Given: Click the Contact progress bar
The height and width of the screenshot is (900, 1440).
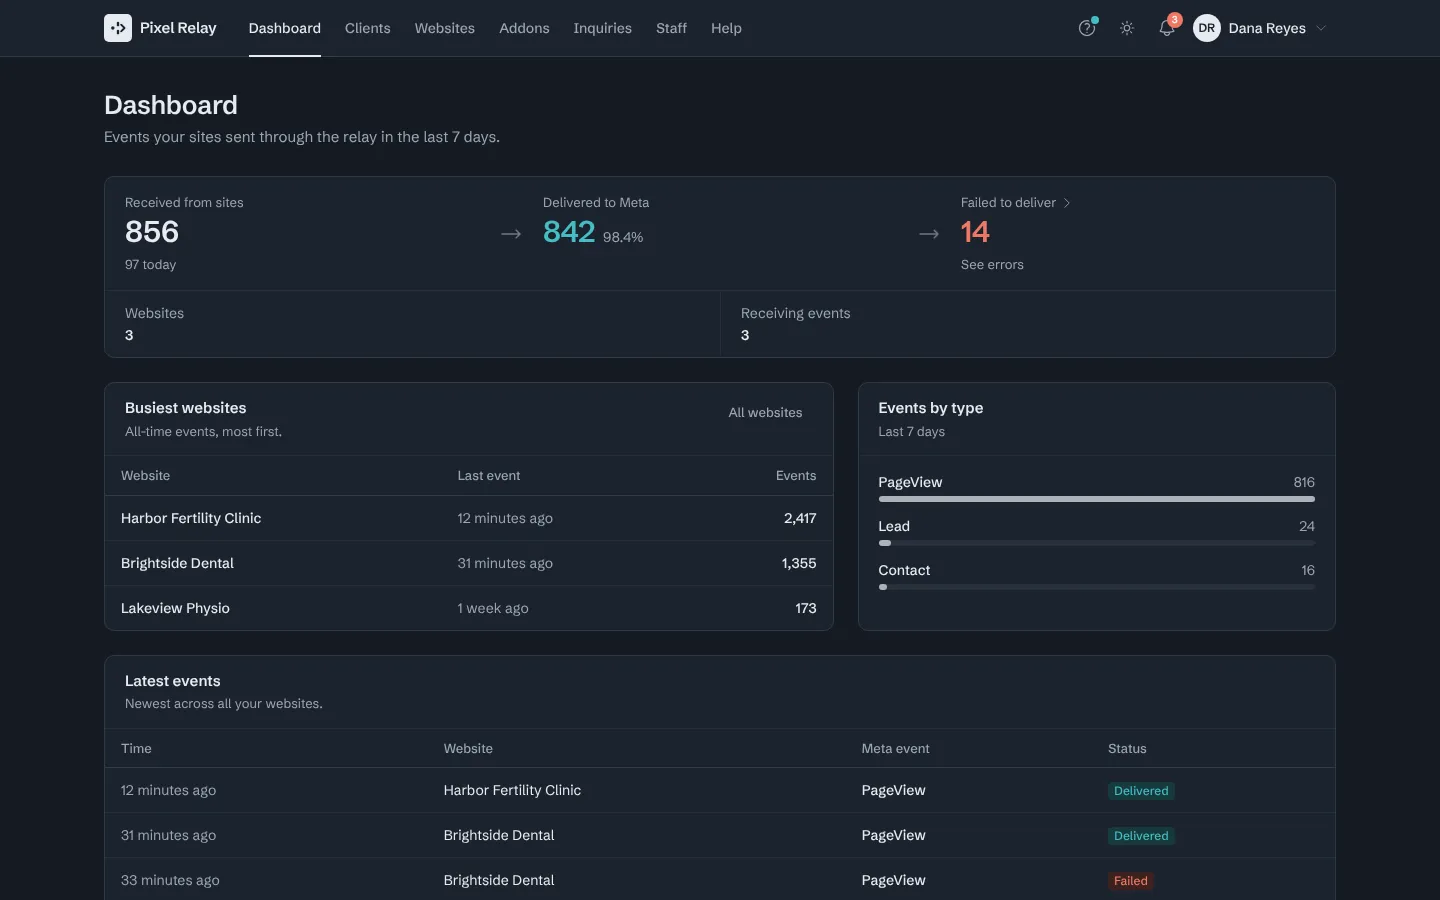Looking at the screenshot, I should [x=1096, y=587].
